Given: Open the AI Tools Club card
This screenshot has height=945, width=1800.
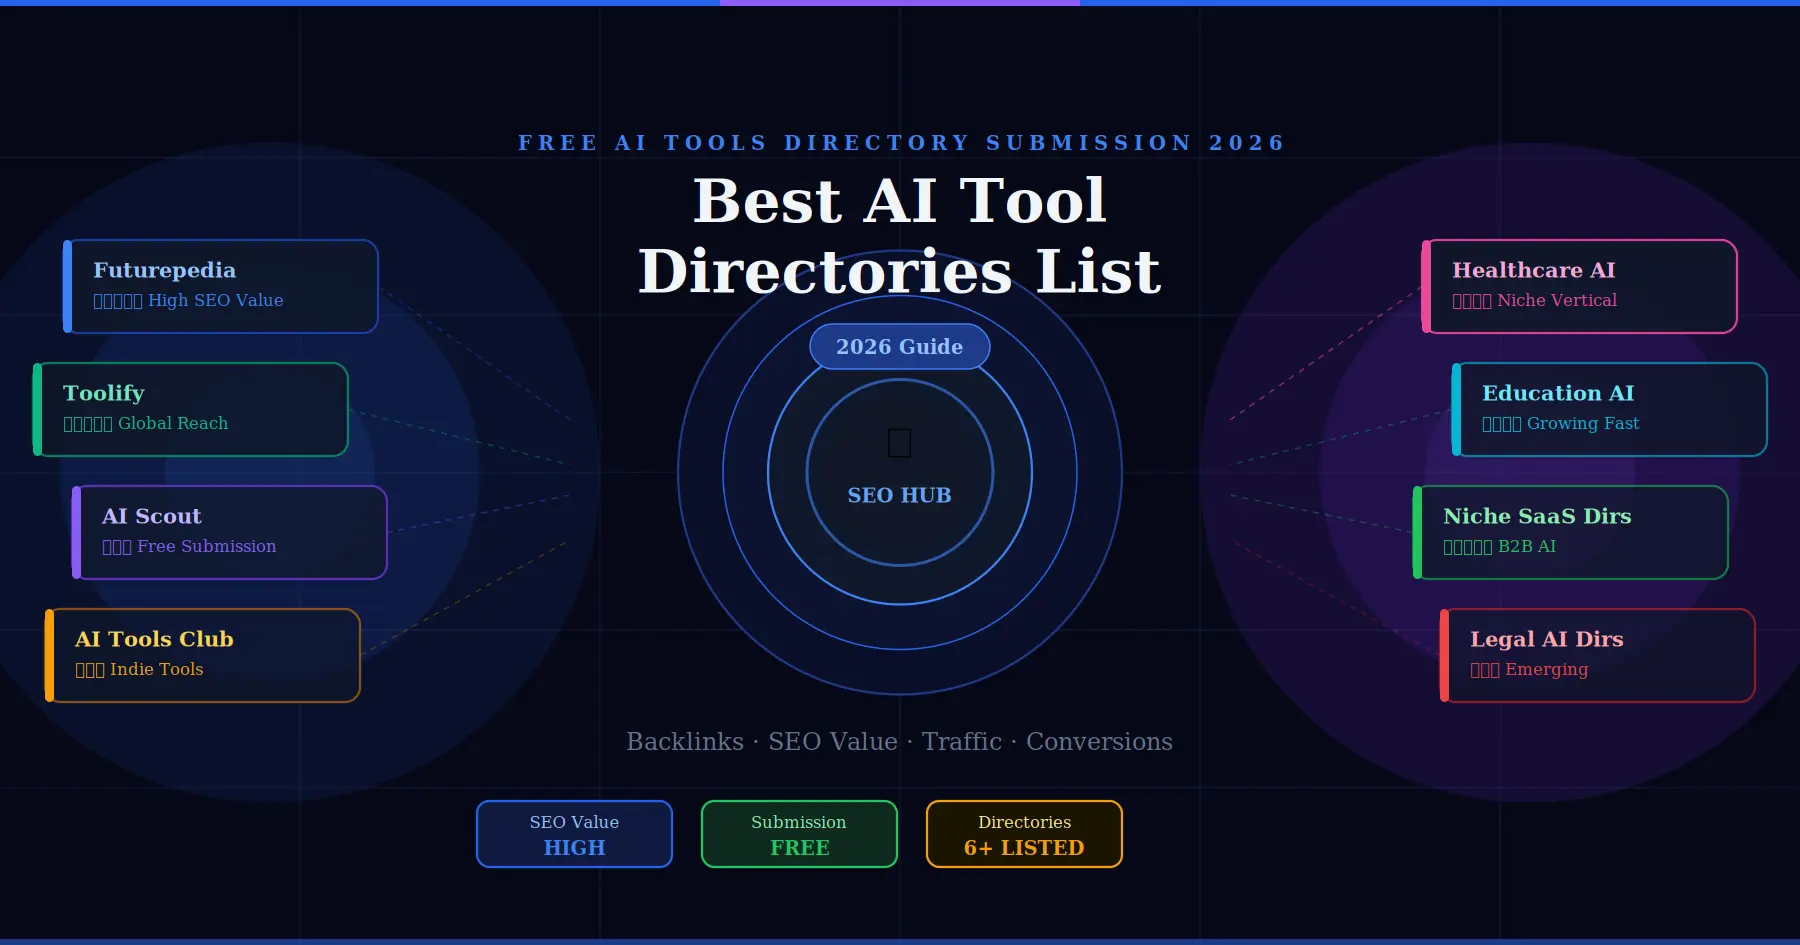Looking at the screenshot, I should tap(203, 655).
